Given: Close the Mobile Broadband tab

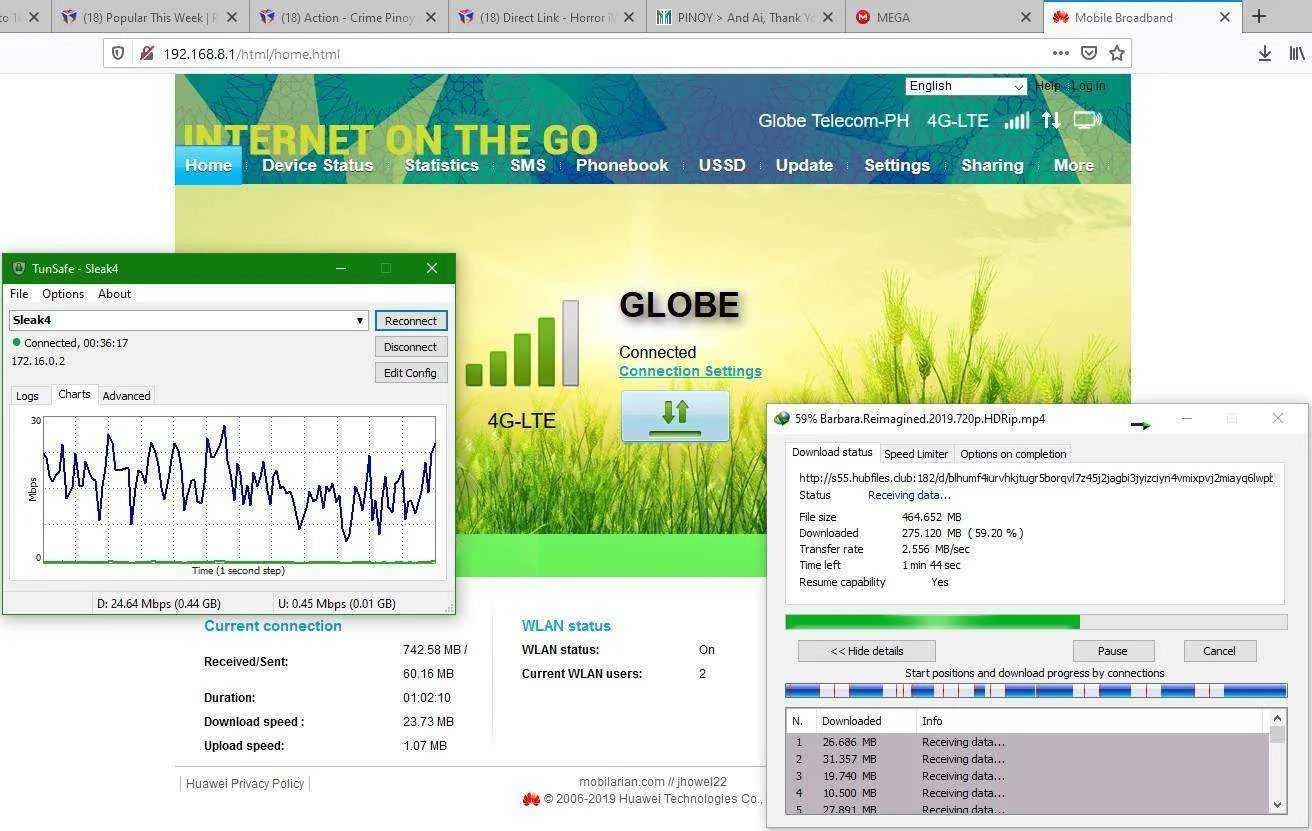Looking at the screenshot, I should click(1225, 17).
